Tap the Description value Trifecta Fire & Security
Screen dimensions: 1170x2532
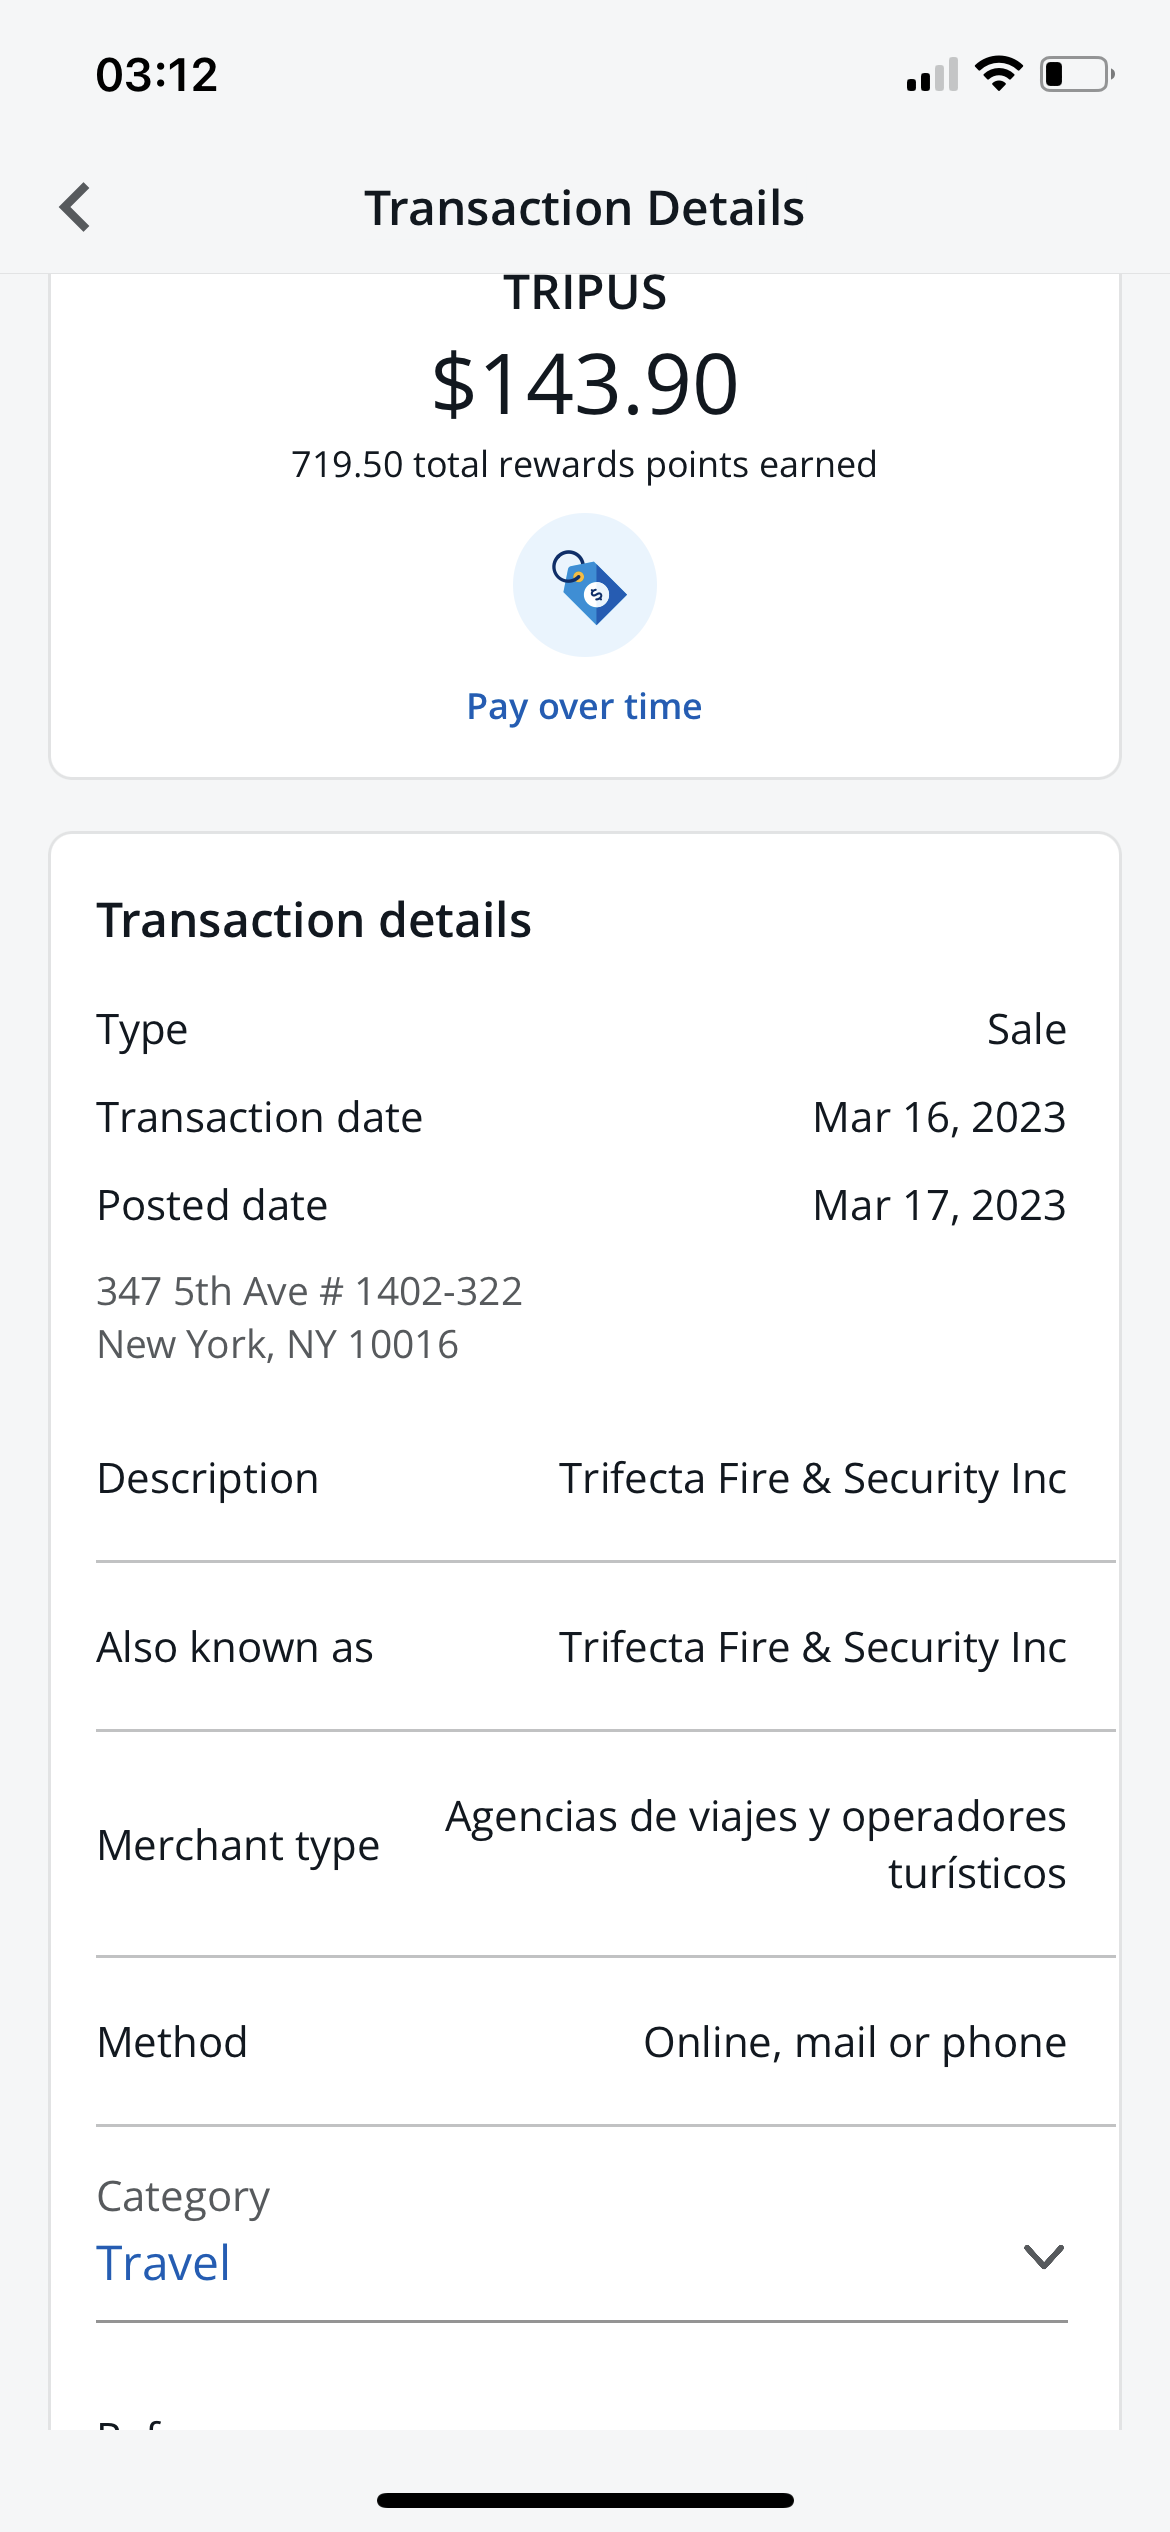tap(812, 1479)
